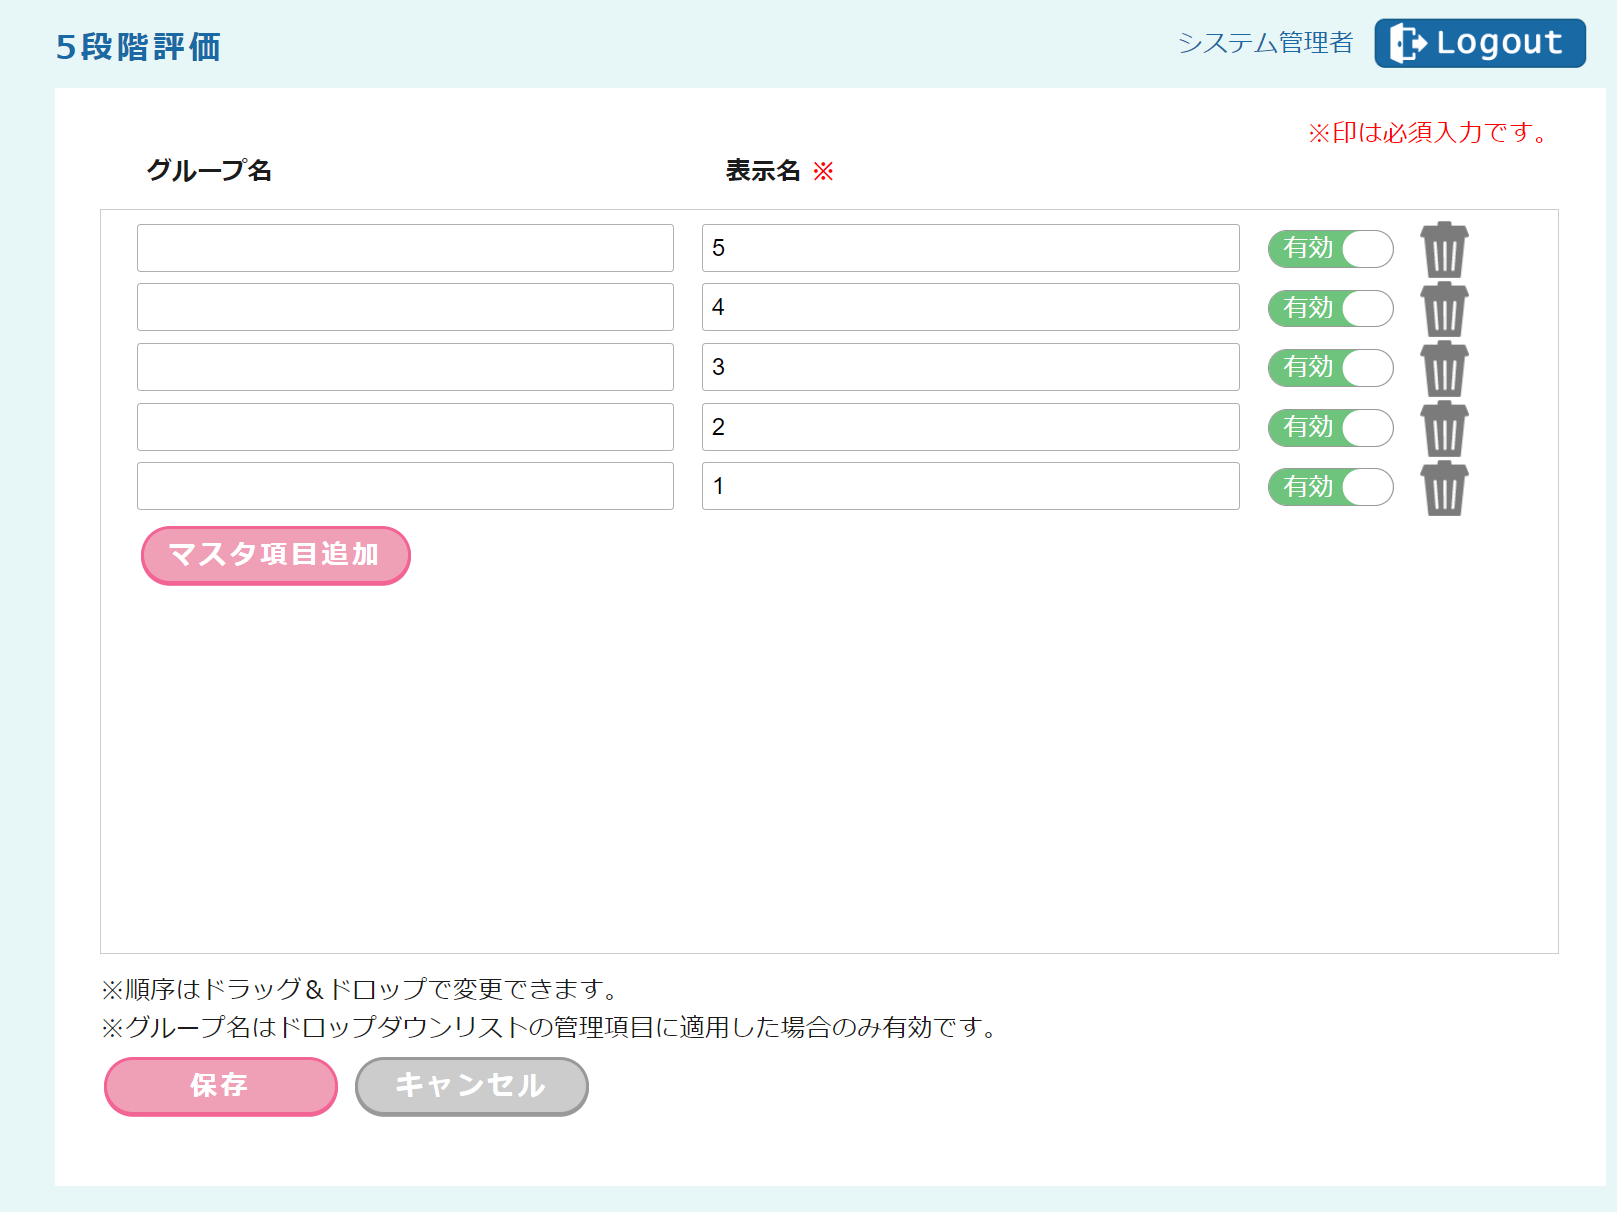Viewport: 1618px width, 1212px height.
Task: Disable the 有効 switch for row 4
Action: point(1330,308)
